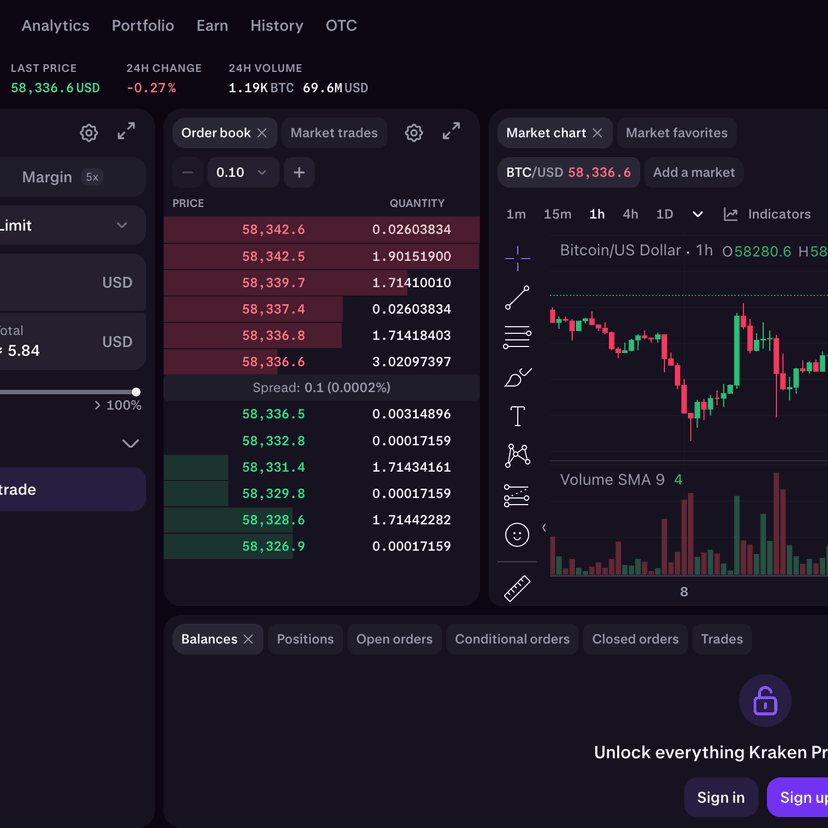Switch to the Market trades tab

[x=334, y=133]
